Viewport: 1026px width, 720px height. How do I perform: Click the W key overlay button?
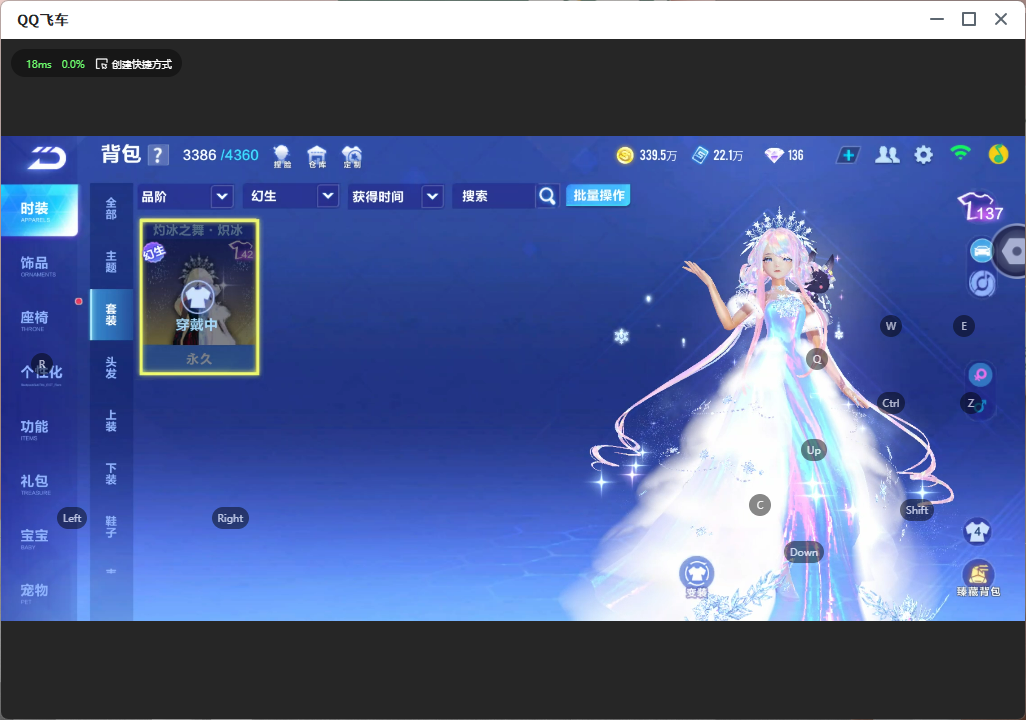pyautogui.click(x=891, y=326)
